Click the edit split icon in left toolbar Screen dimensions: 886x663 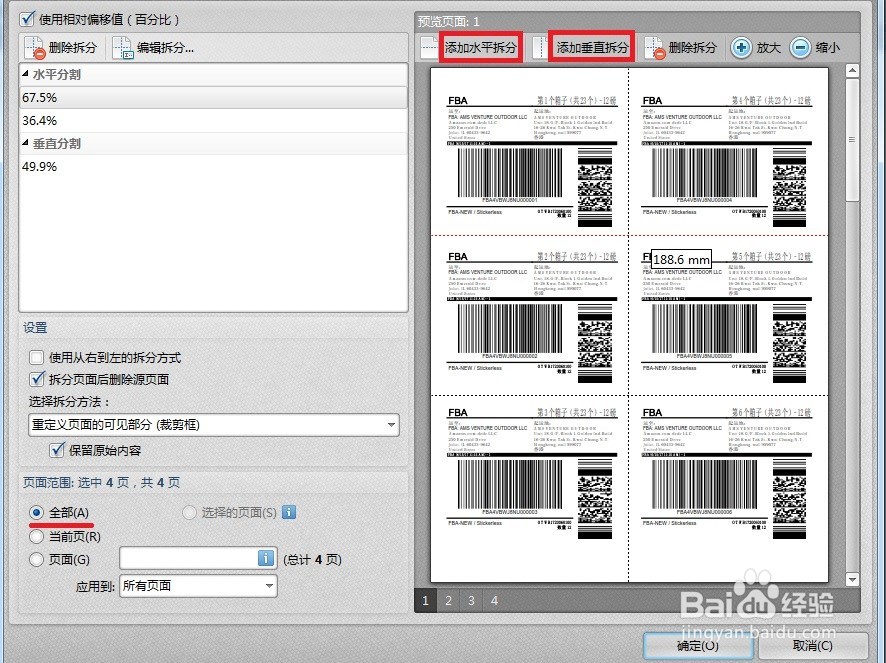pyautogui.click(x=123, y=47)
